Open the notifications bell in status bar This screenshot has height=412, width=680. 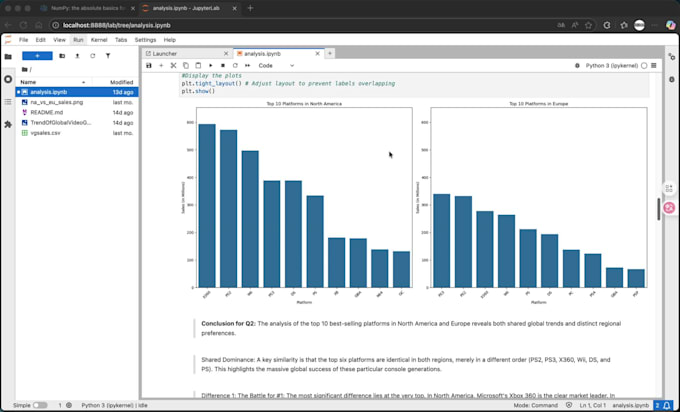[x=667, y=405]
